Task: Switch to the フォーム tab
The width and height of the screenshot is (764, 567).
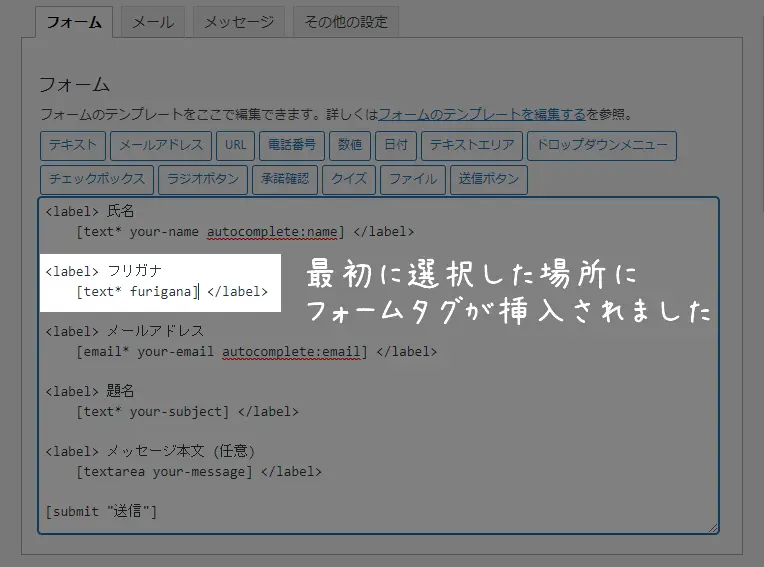Action: [74, 22]
